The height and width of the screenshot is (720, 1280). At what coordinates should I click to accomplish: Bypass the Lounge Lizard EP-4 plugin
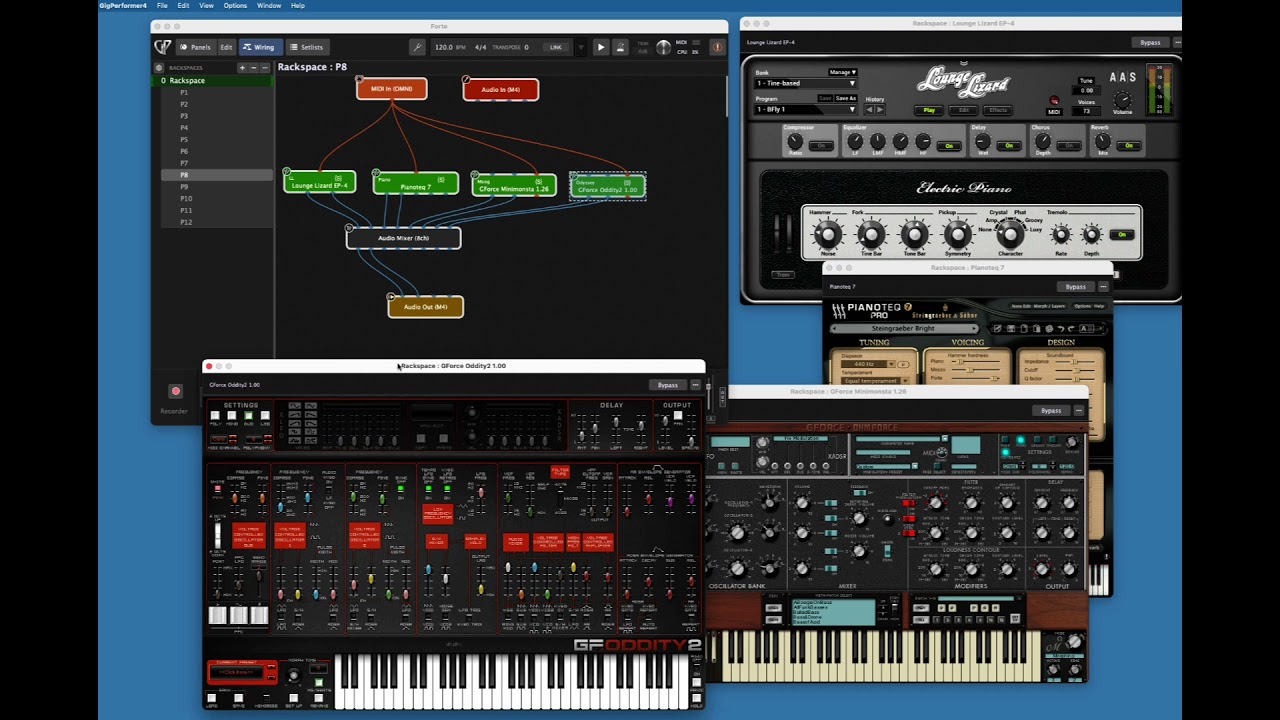[1151, 43]
